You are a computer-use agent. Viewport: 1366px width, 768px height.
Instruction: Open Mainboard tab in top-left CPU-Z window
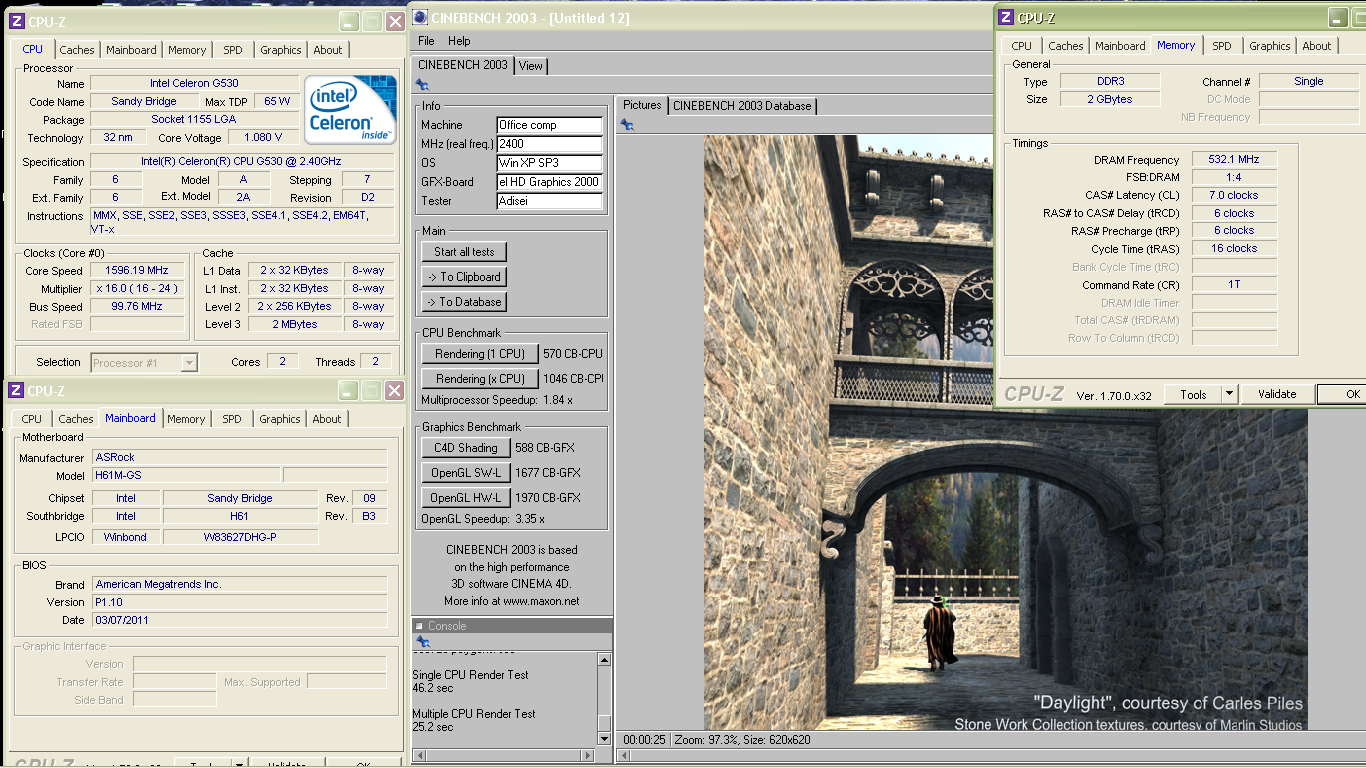[131, 50]
